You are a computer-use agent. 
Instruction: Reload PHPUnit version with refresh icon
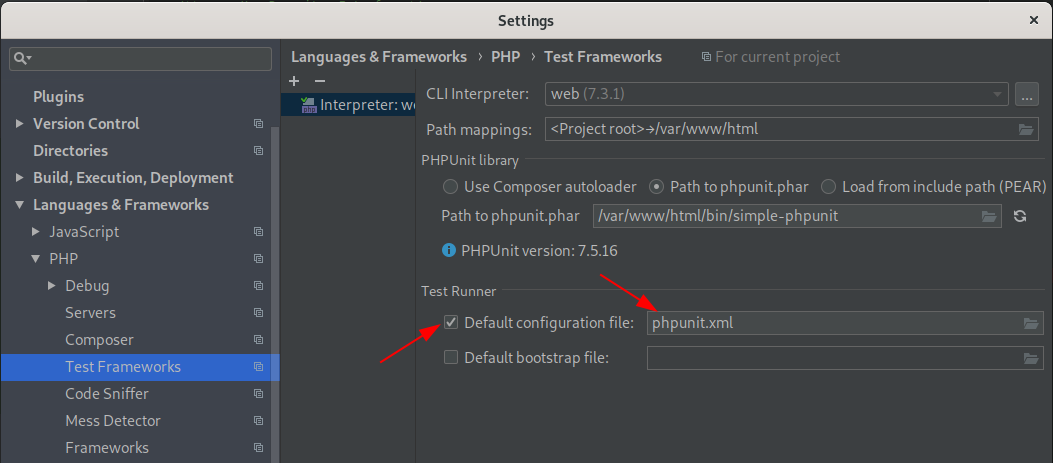tap(1020, 216)
